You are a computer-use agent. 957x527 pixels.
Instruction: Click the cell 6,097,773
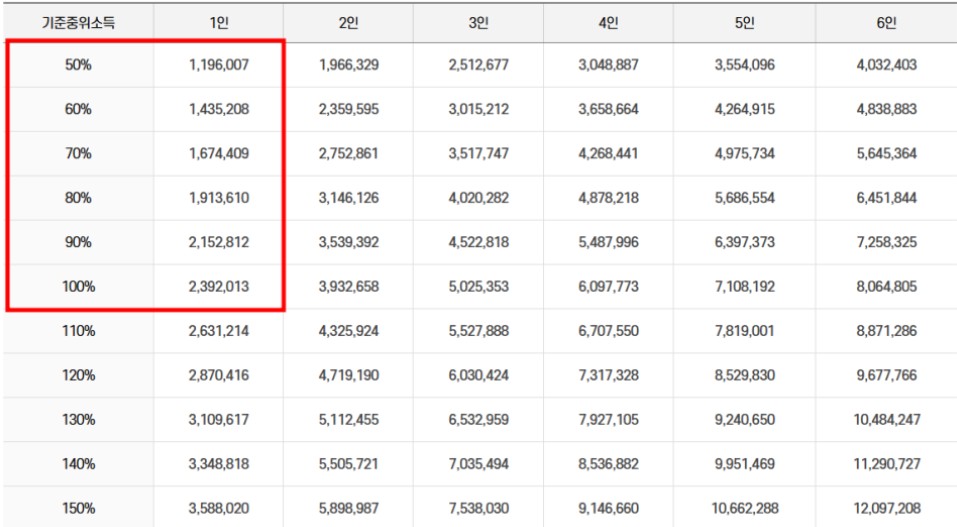pyautogui.click(x=609, y=286)
